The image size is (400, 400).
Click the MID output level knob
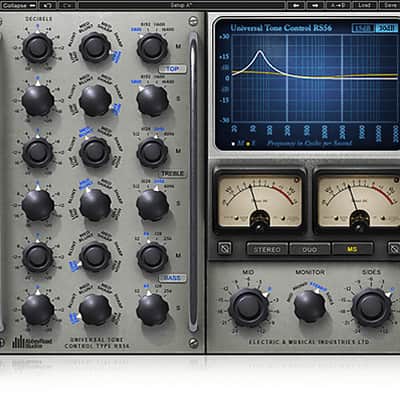click(249, 307)
